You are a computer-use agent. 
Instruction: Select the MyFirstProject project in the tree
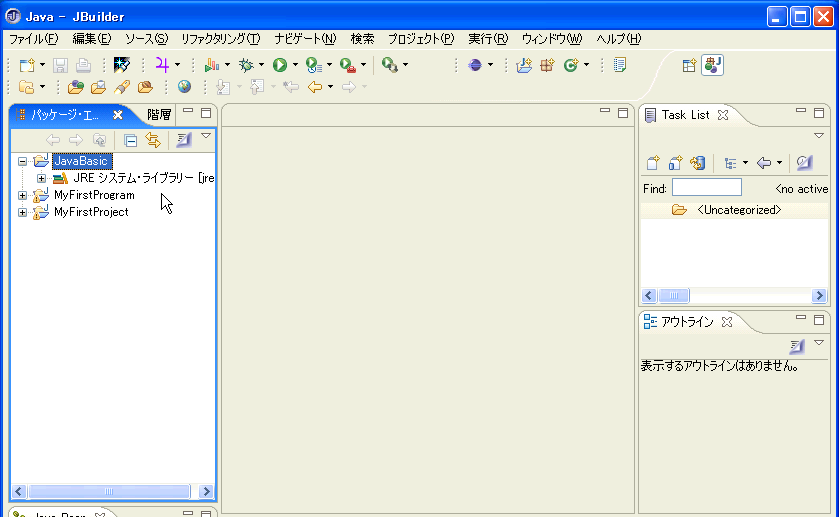coord(91,212)
